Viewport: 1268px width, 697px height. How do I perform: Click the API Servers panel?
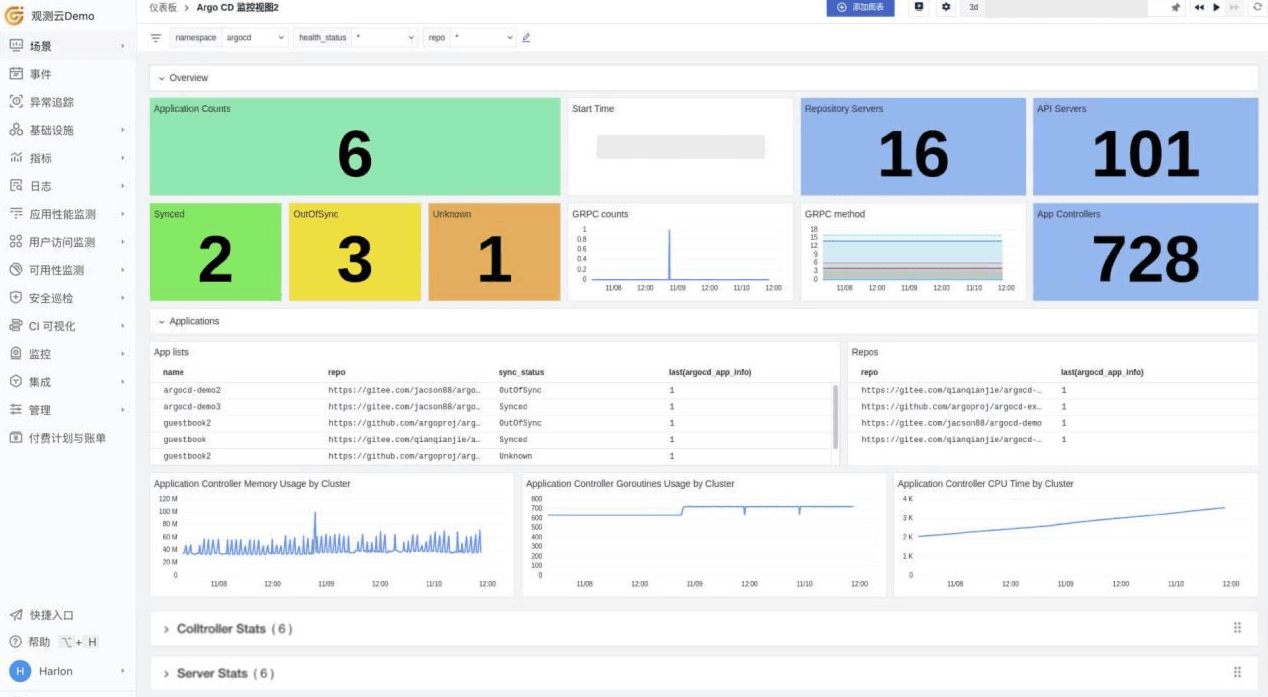coord(1146,146)
